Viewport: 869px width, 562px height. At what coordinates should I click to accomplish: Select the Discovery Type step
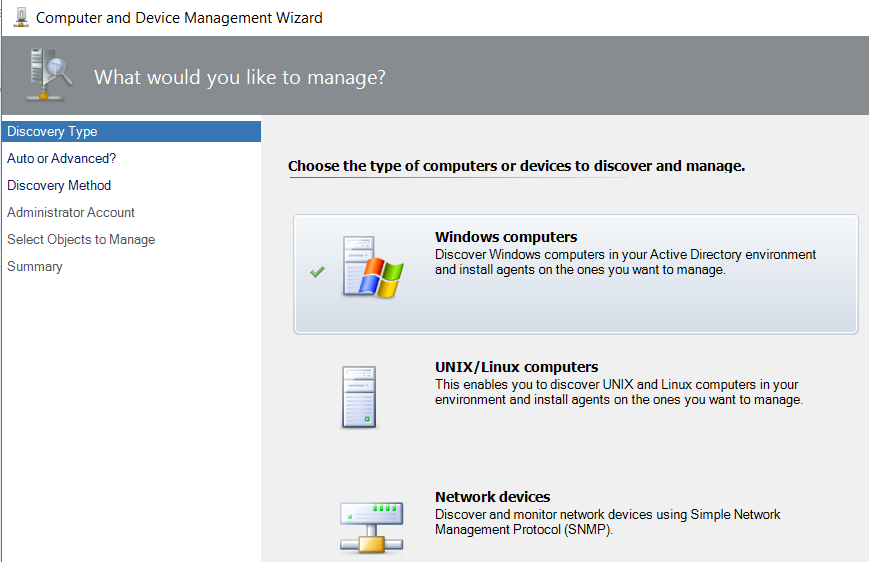click(131, 131)
